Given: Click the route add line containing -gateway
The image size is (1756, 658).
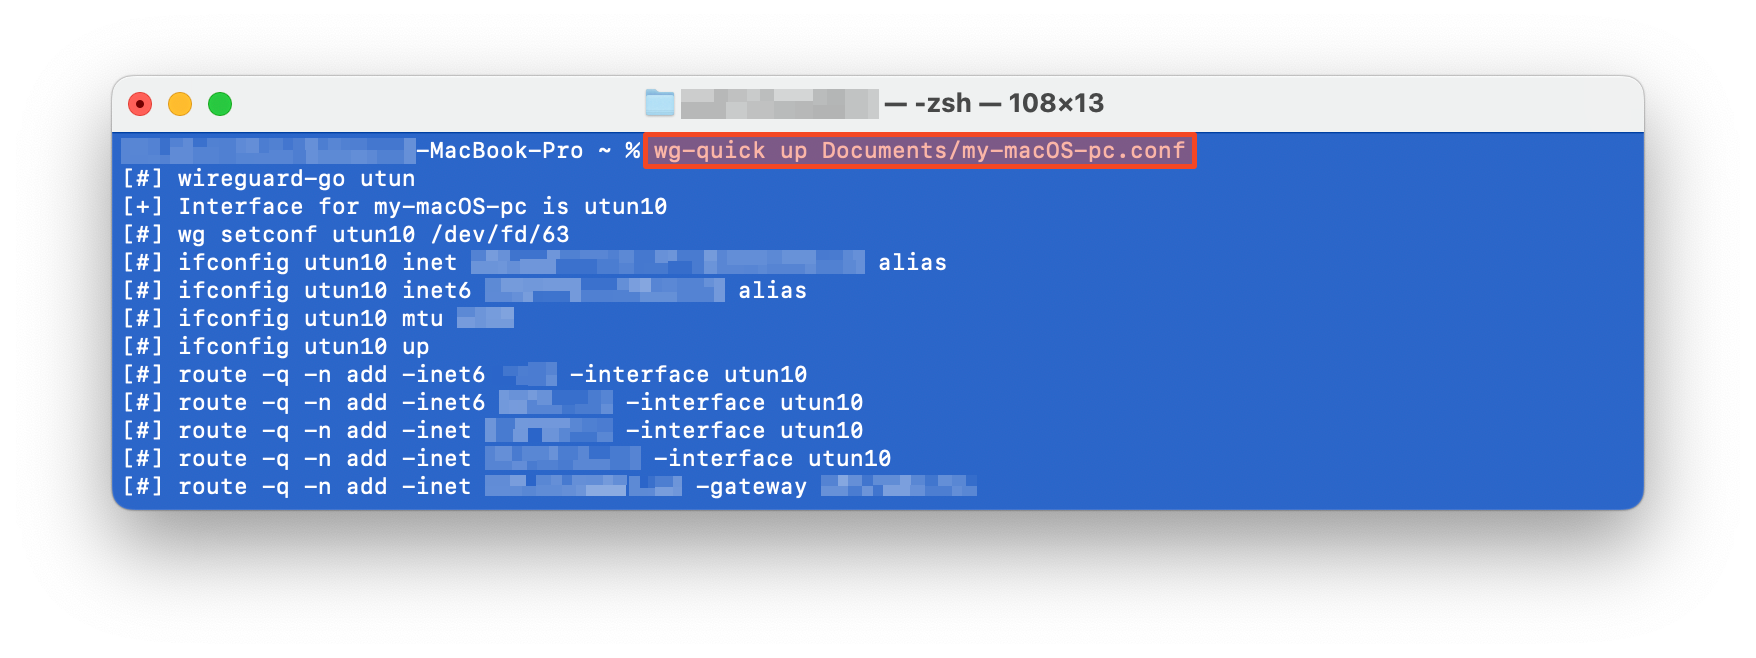Looking at the screenshot, I should 549,487.
